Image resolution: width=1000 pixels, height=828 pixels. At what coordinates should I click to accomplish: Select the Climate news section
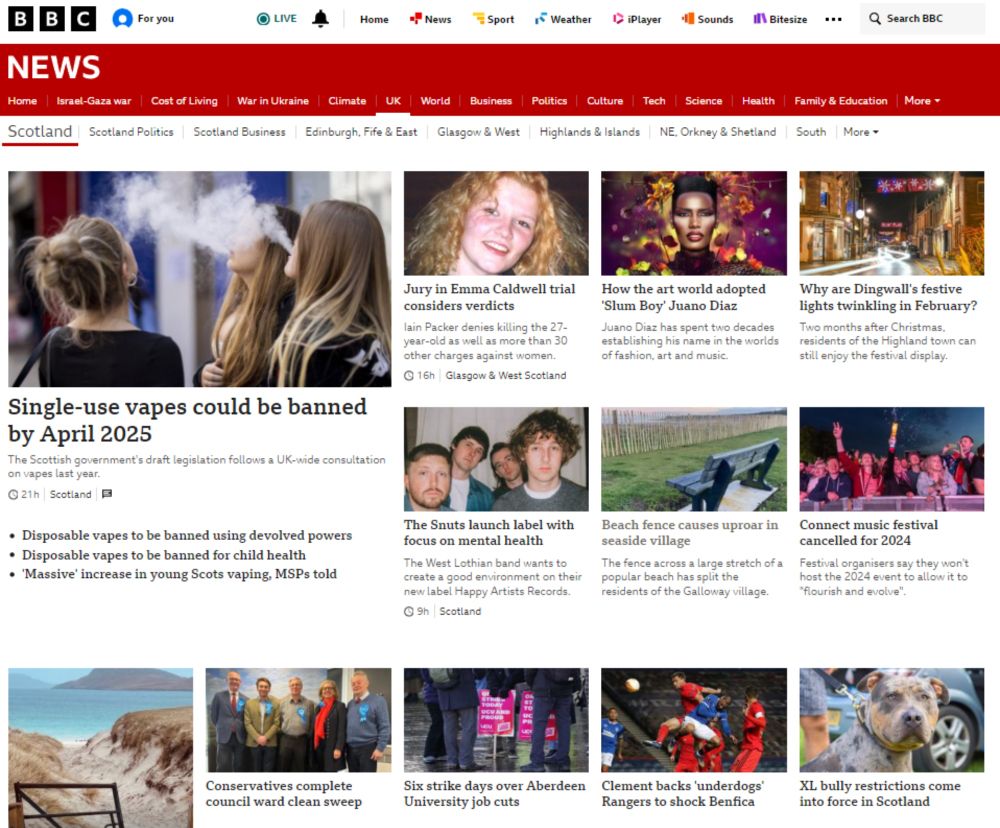coord(347,101)
